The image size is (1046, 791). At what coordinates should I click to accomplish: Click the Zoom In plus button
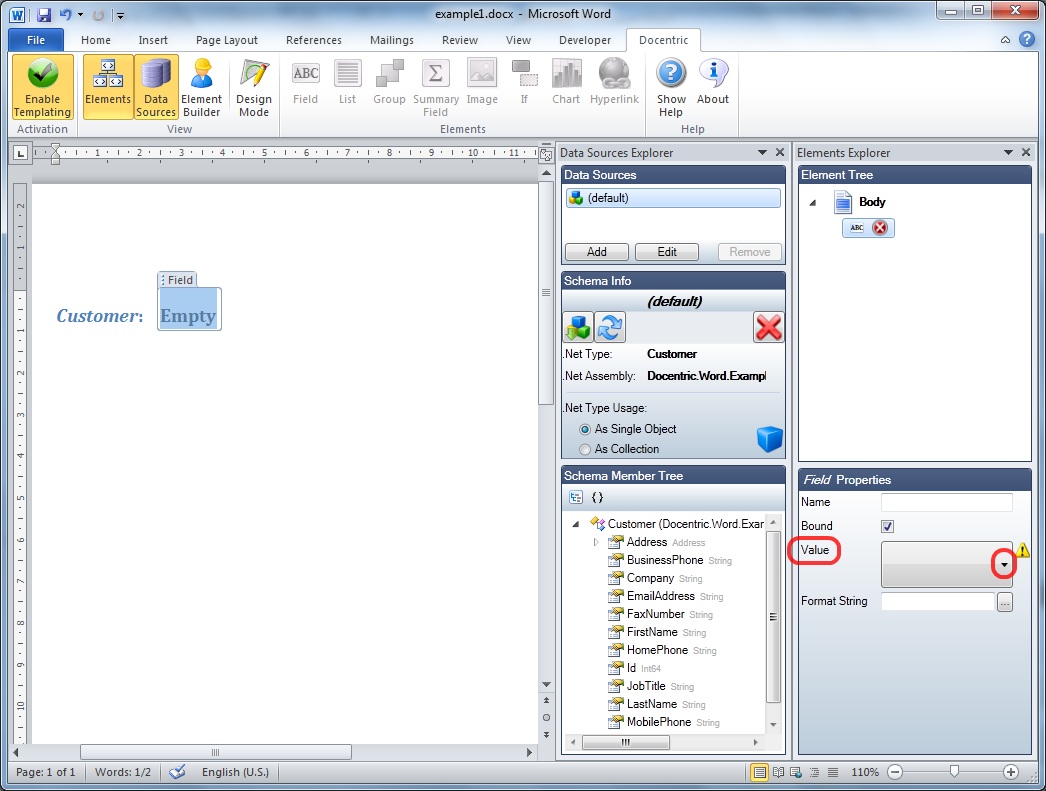[1011, 772]
